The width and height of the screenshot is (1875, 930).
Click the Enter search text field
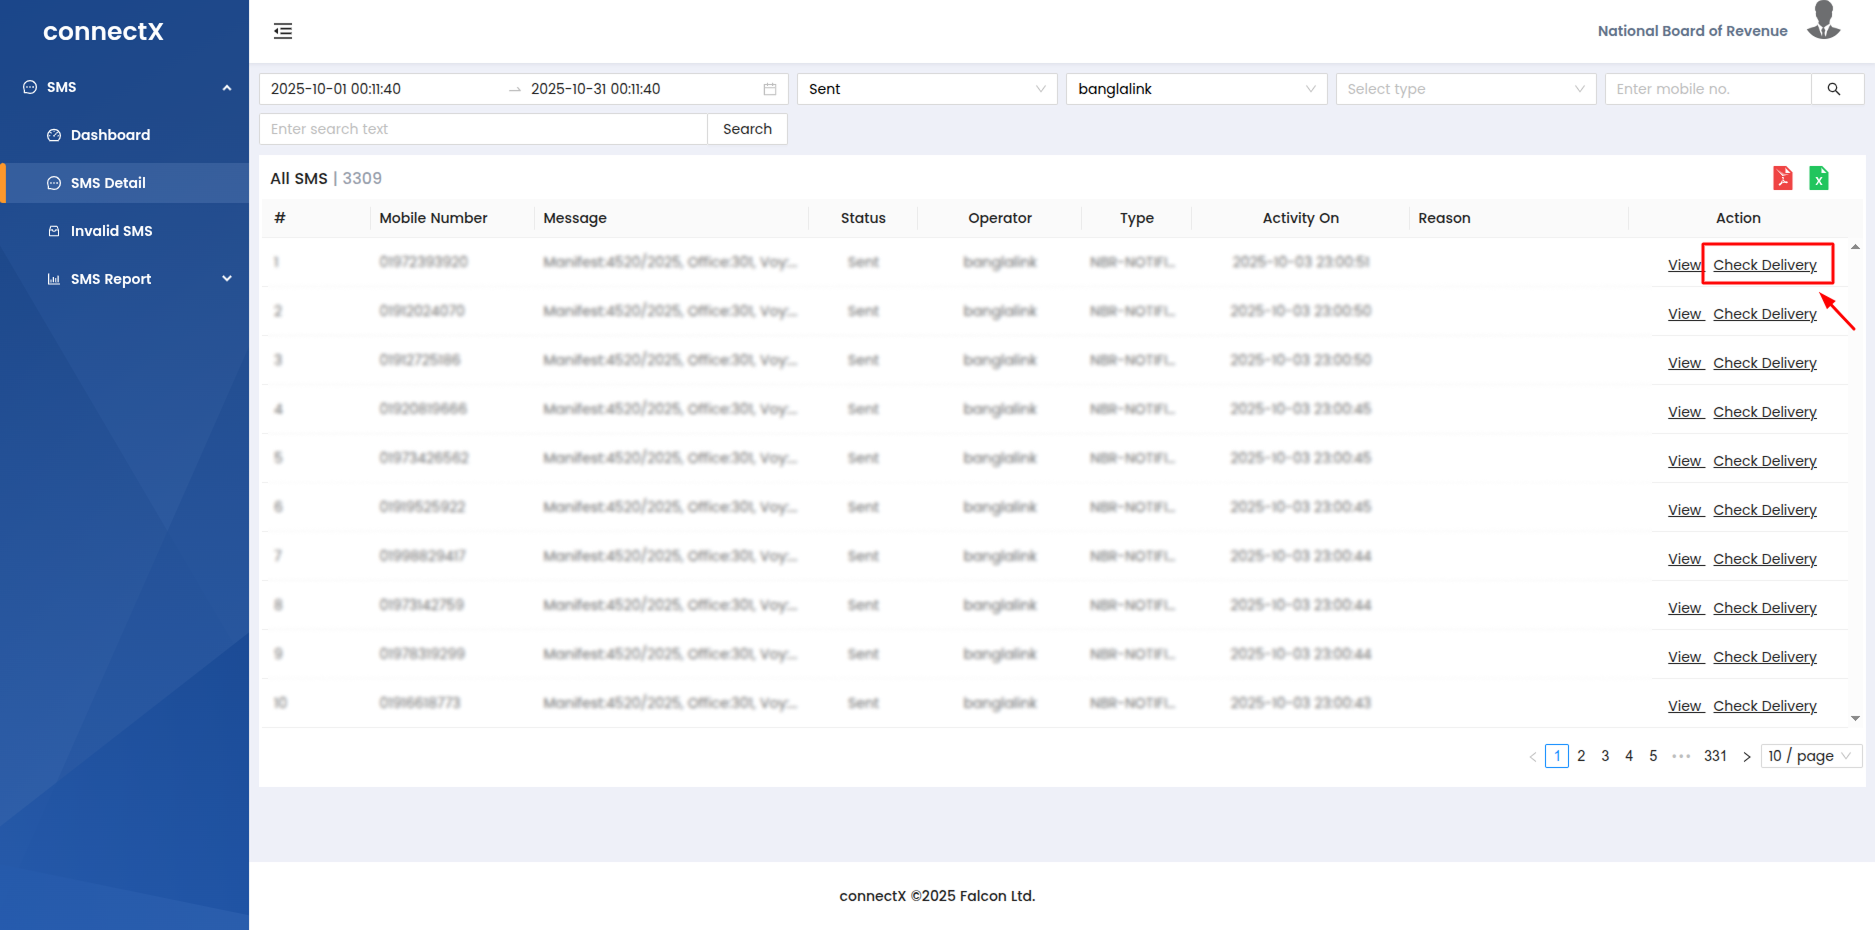pos(483,129)
